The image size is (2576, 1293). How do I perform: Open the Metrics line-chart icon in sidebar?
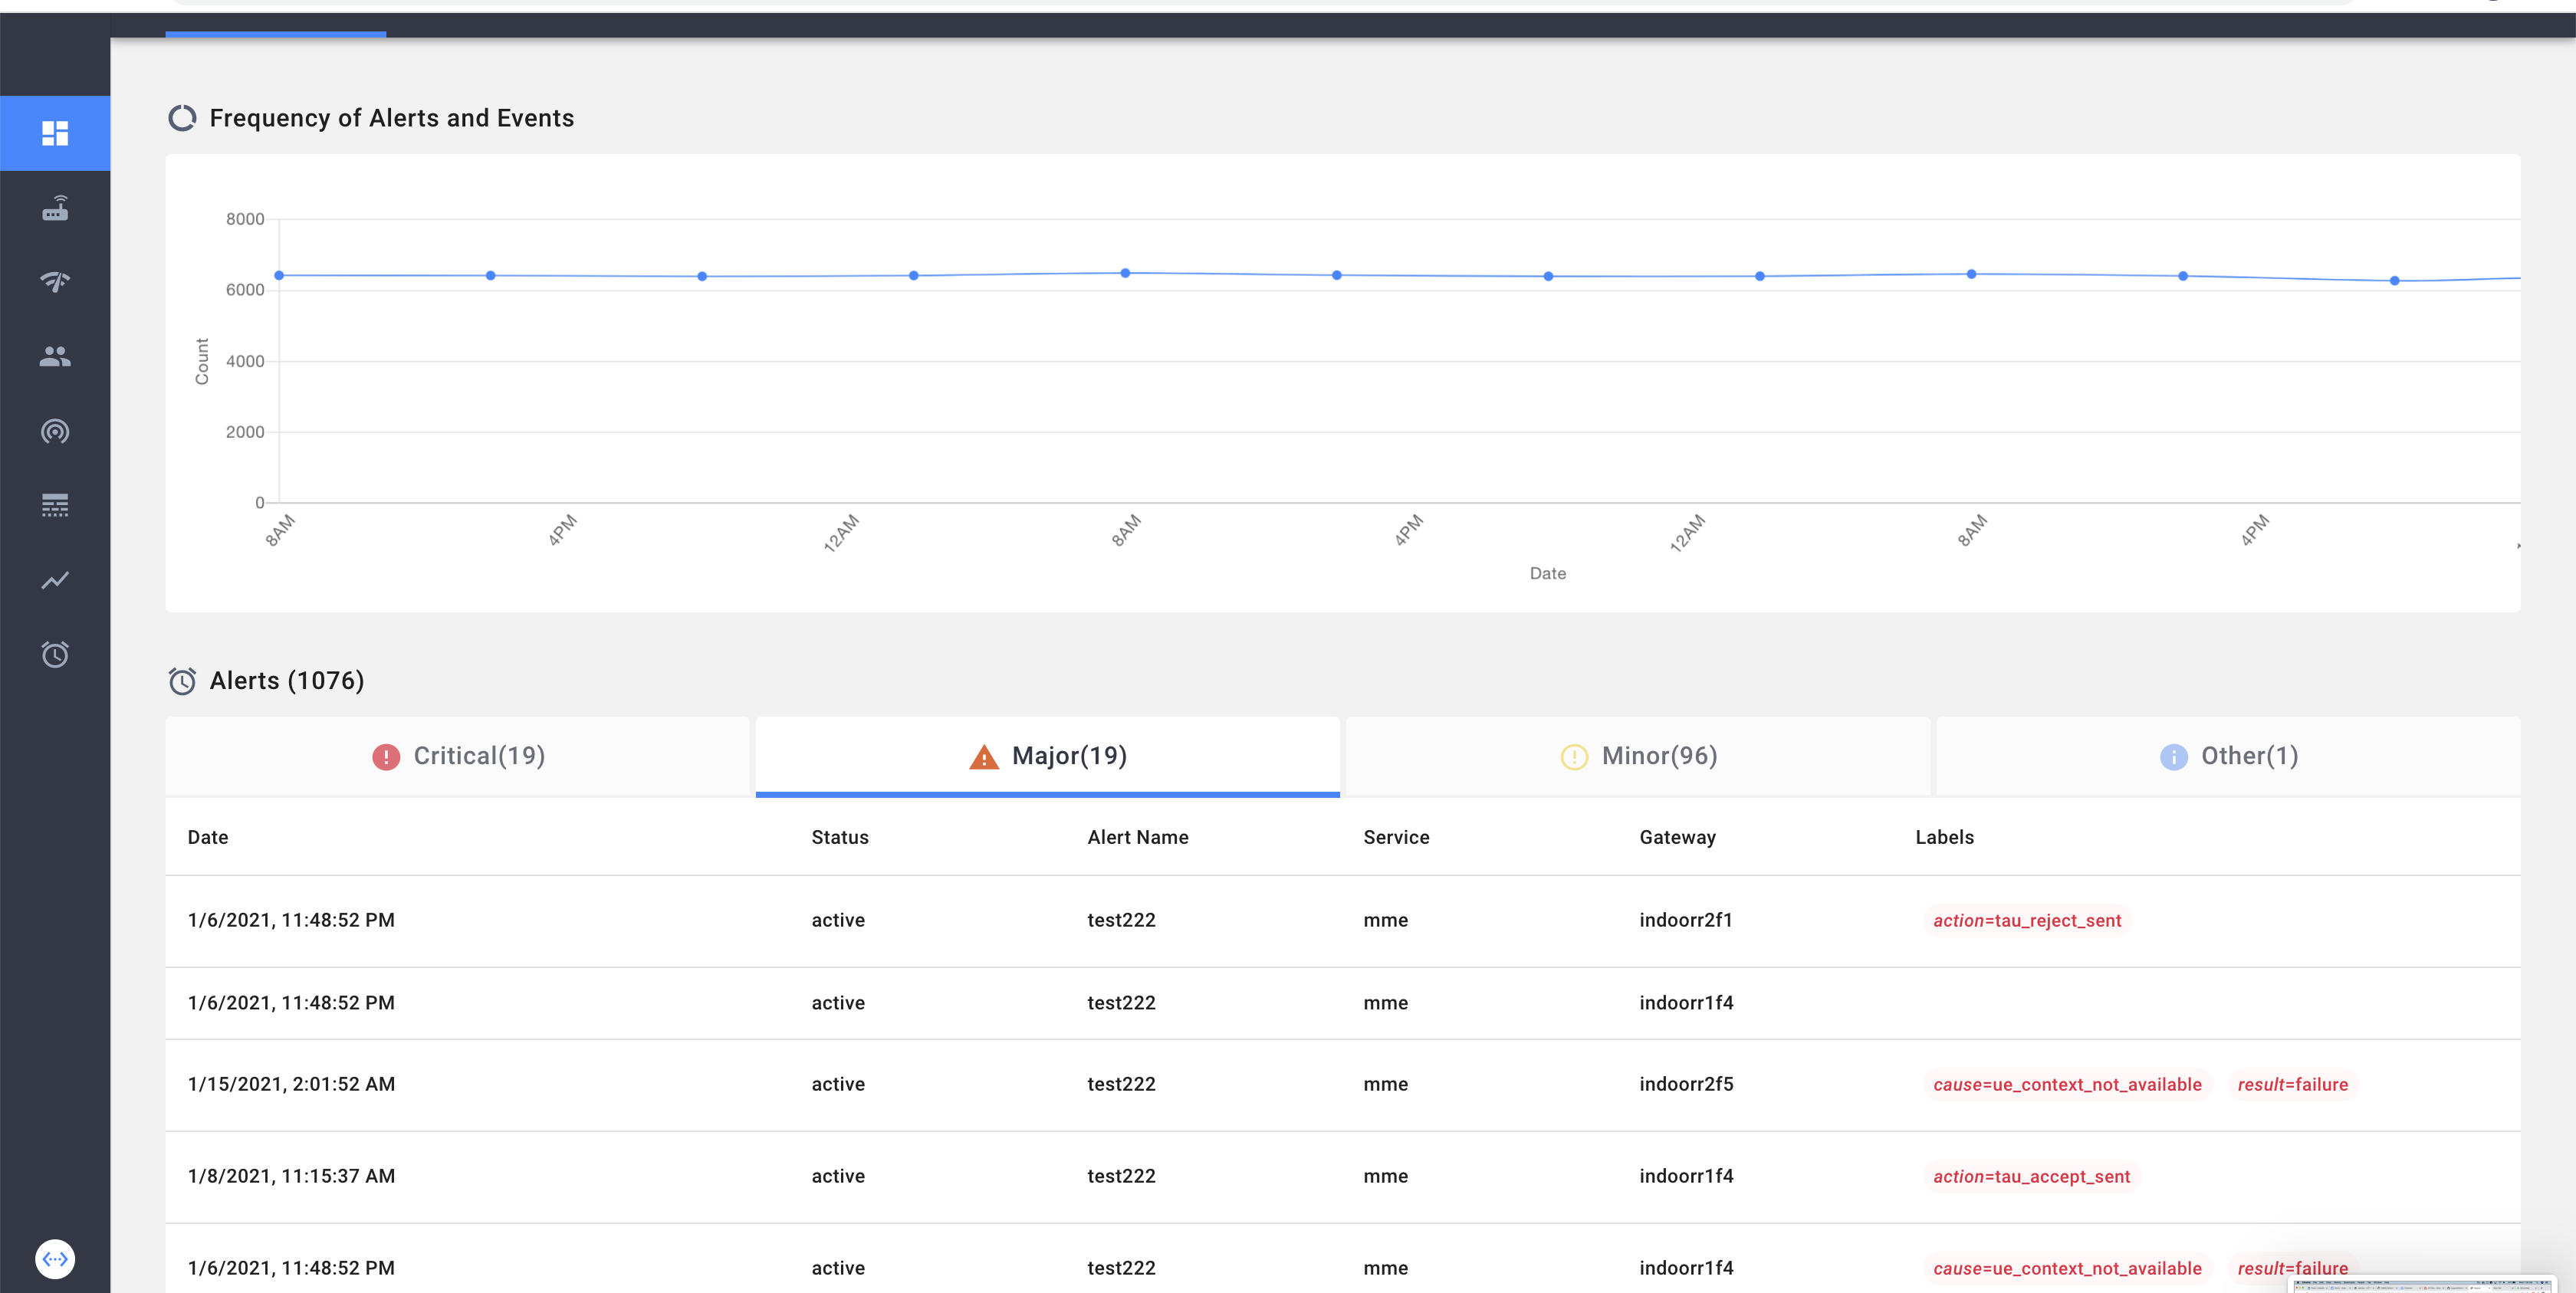click(55, 580)
